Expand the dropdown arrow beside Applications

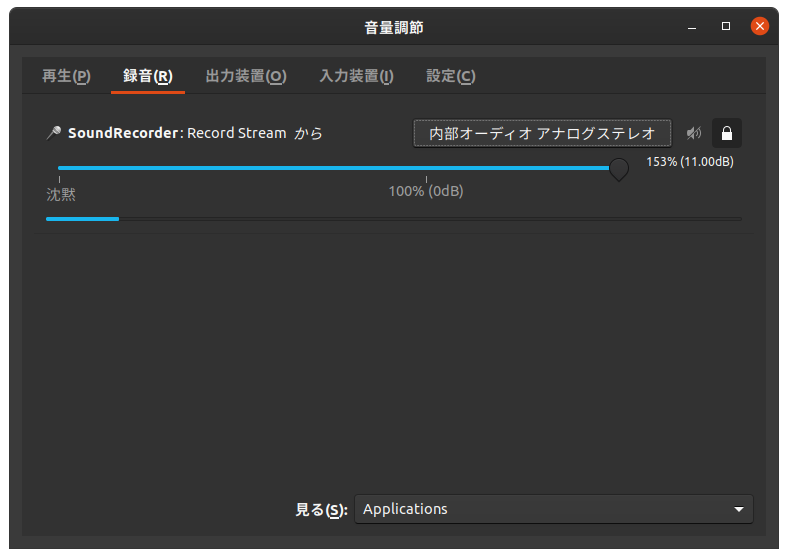click(738, 509)
